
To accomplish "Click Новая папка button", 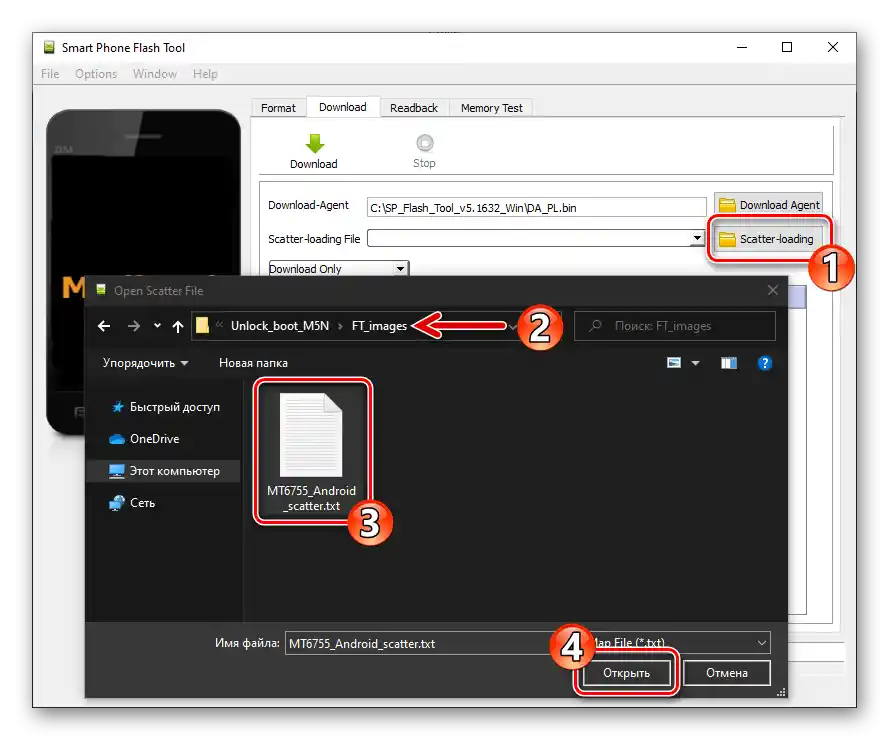I will 253,363.
